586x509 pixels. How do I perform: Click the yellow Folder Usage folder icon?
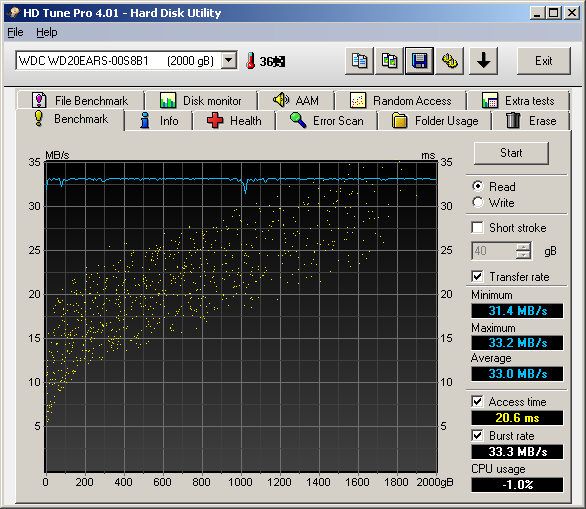tap(400, 120)
